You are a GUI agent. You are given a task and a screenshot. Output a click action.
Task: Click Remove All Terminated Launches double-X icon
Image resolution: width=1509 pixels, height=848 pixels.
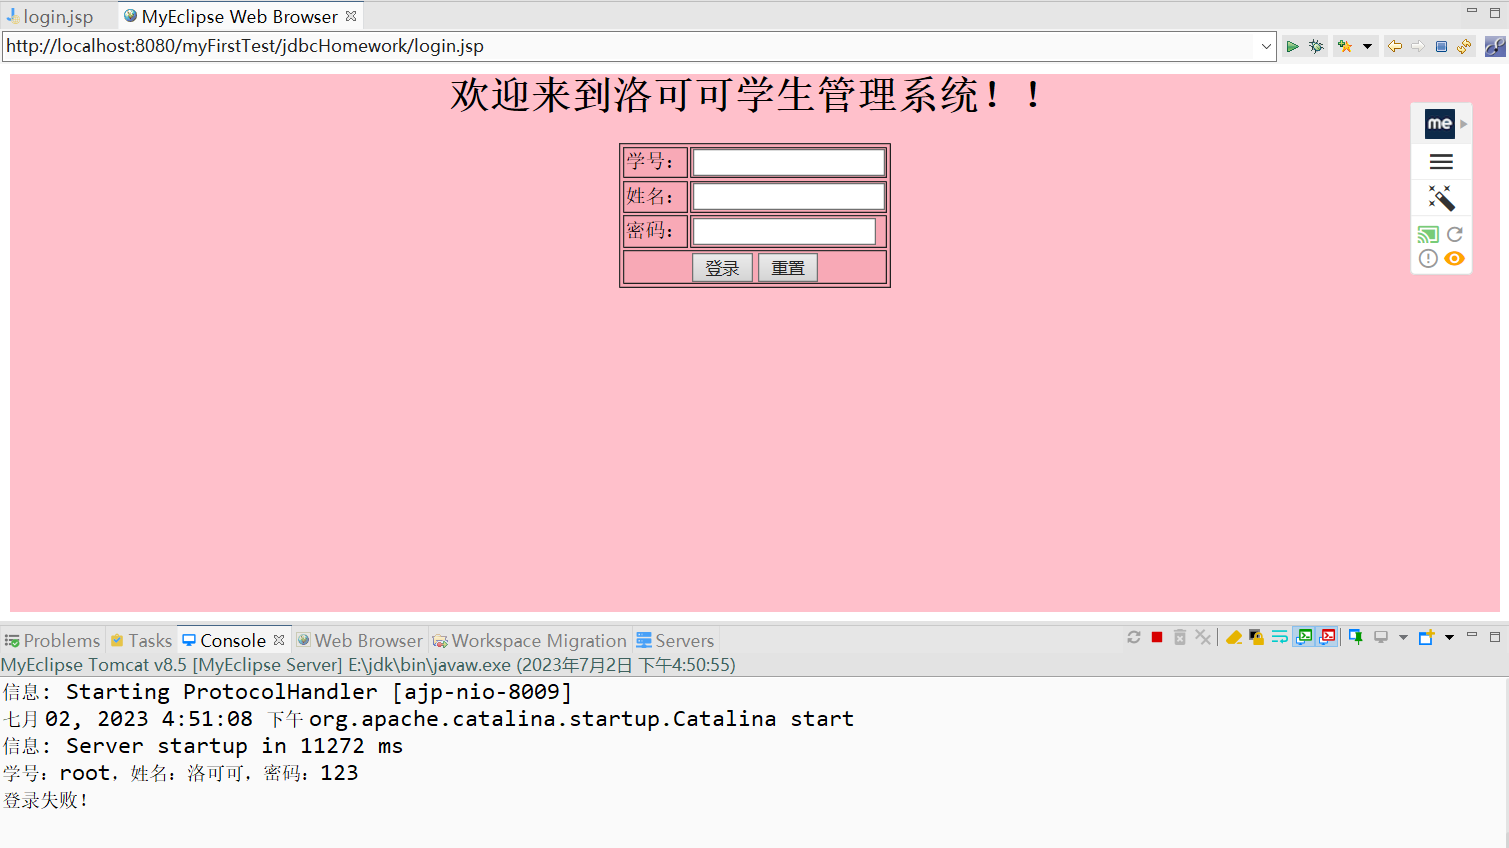[1203, 637]
